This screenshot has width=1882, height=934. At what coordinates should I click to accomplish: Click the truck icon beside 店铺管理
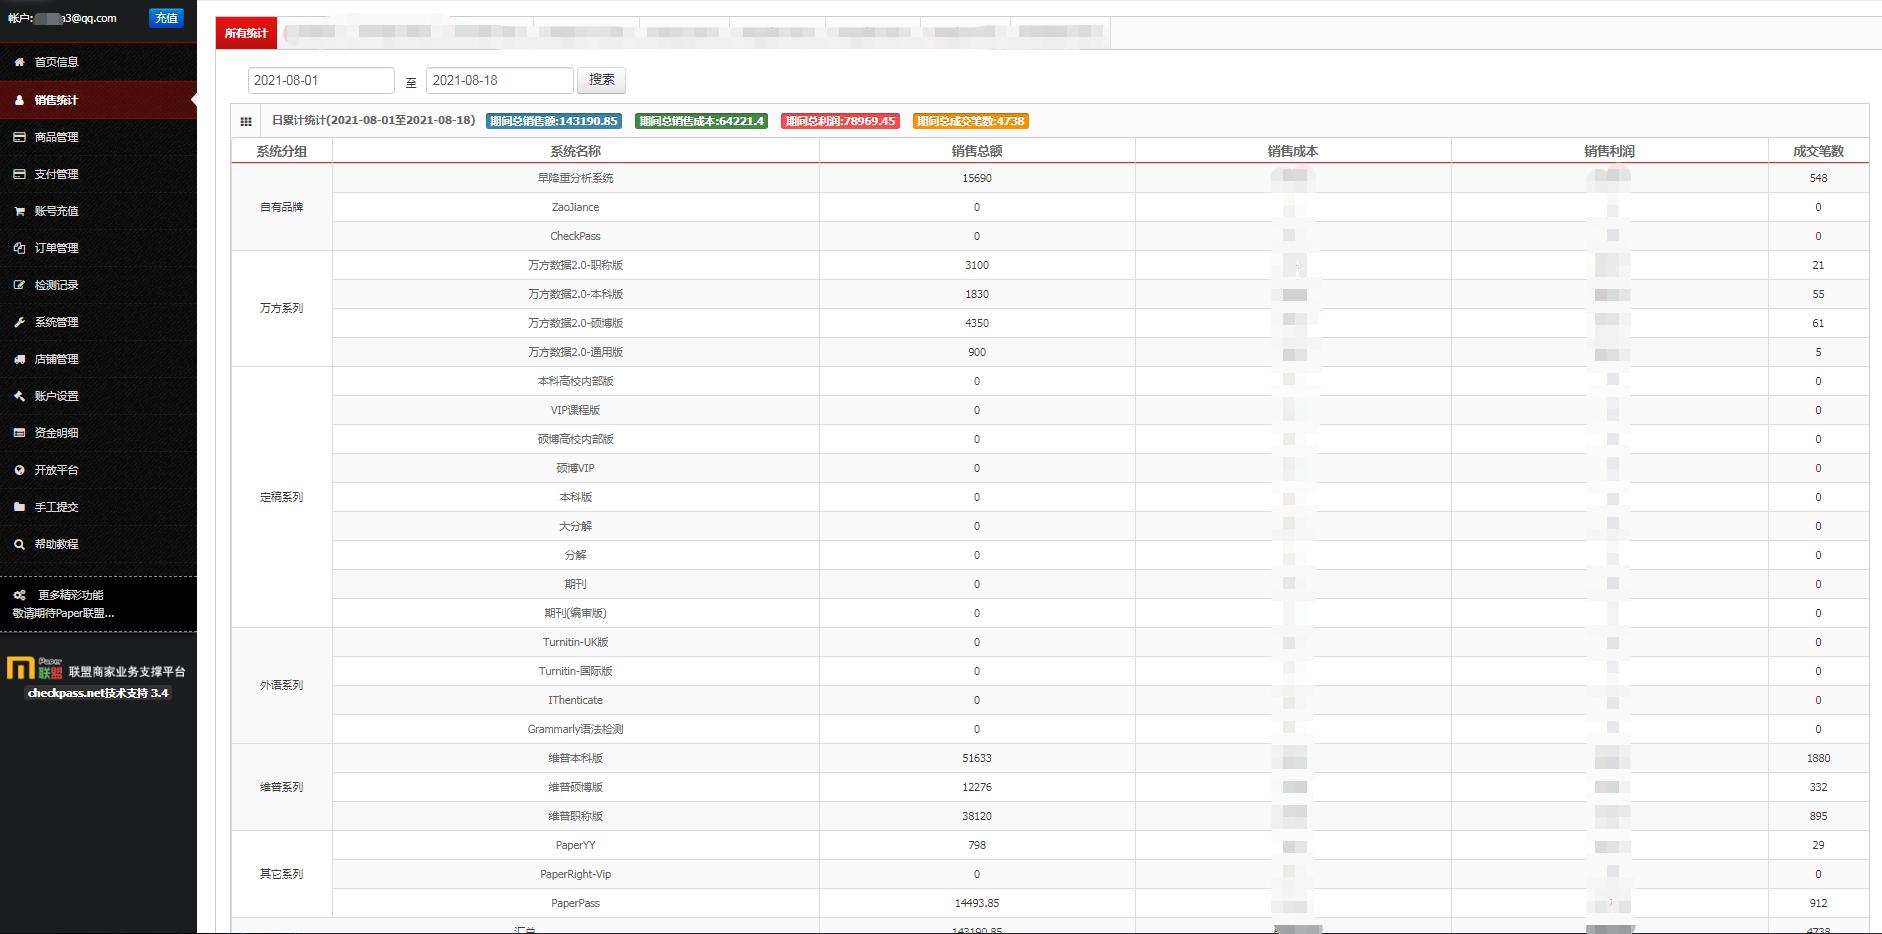19,359
